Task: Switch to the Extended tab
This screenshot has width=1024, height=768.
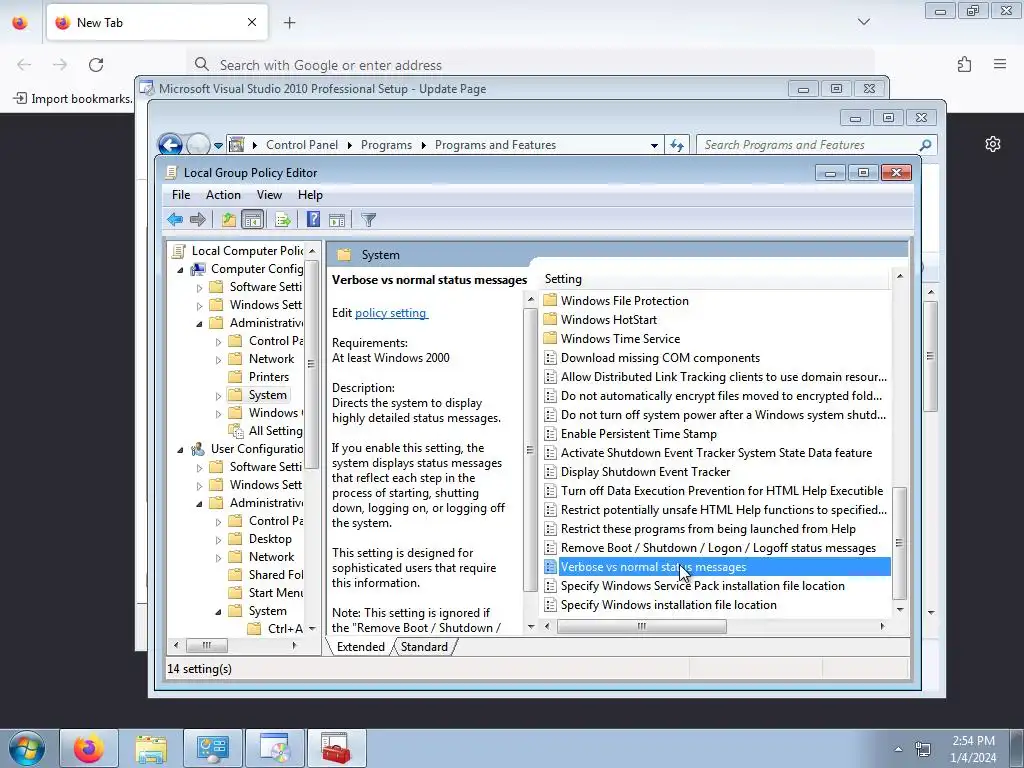Action: click(360, 647)
